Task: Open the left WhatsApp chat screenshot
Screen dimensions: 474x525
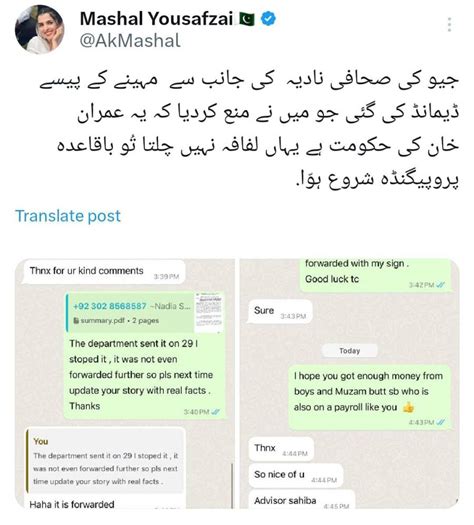Action: tap(125, 384)
